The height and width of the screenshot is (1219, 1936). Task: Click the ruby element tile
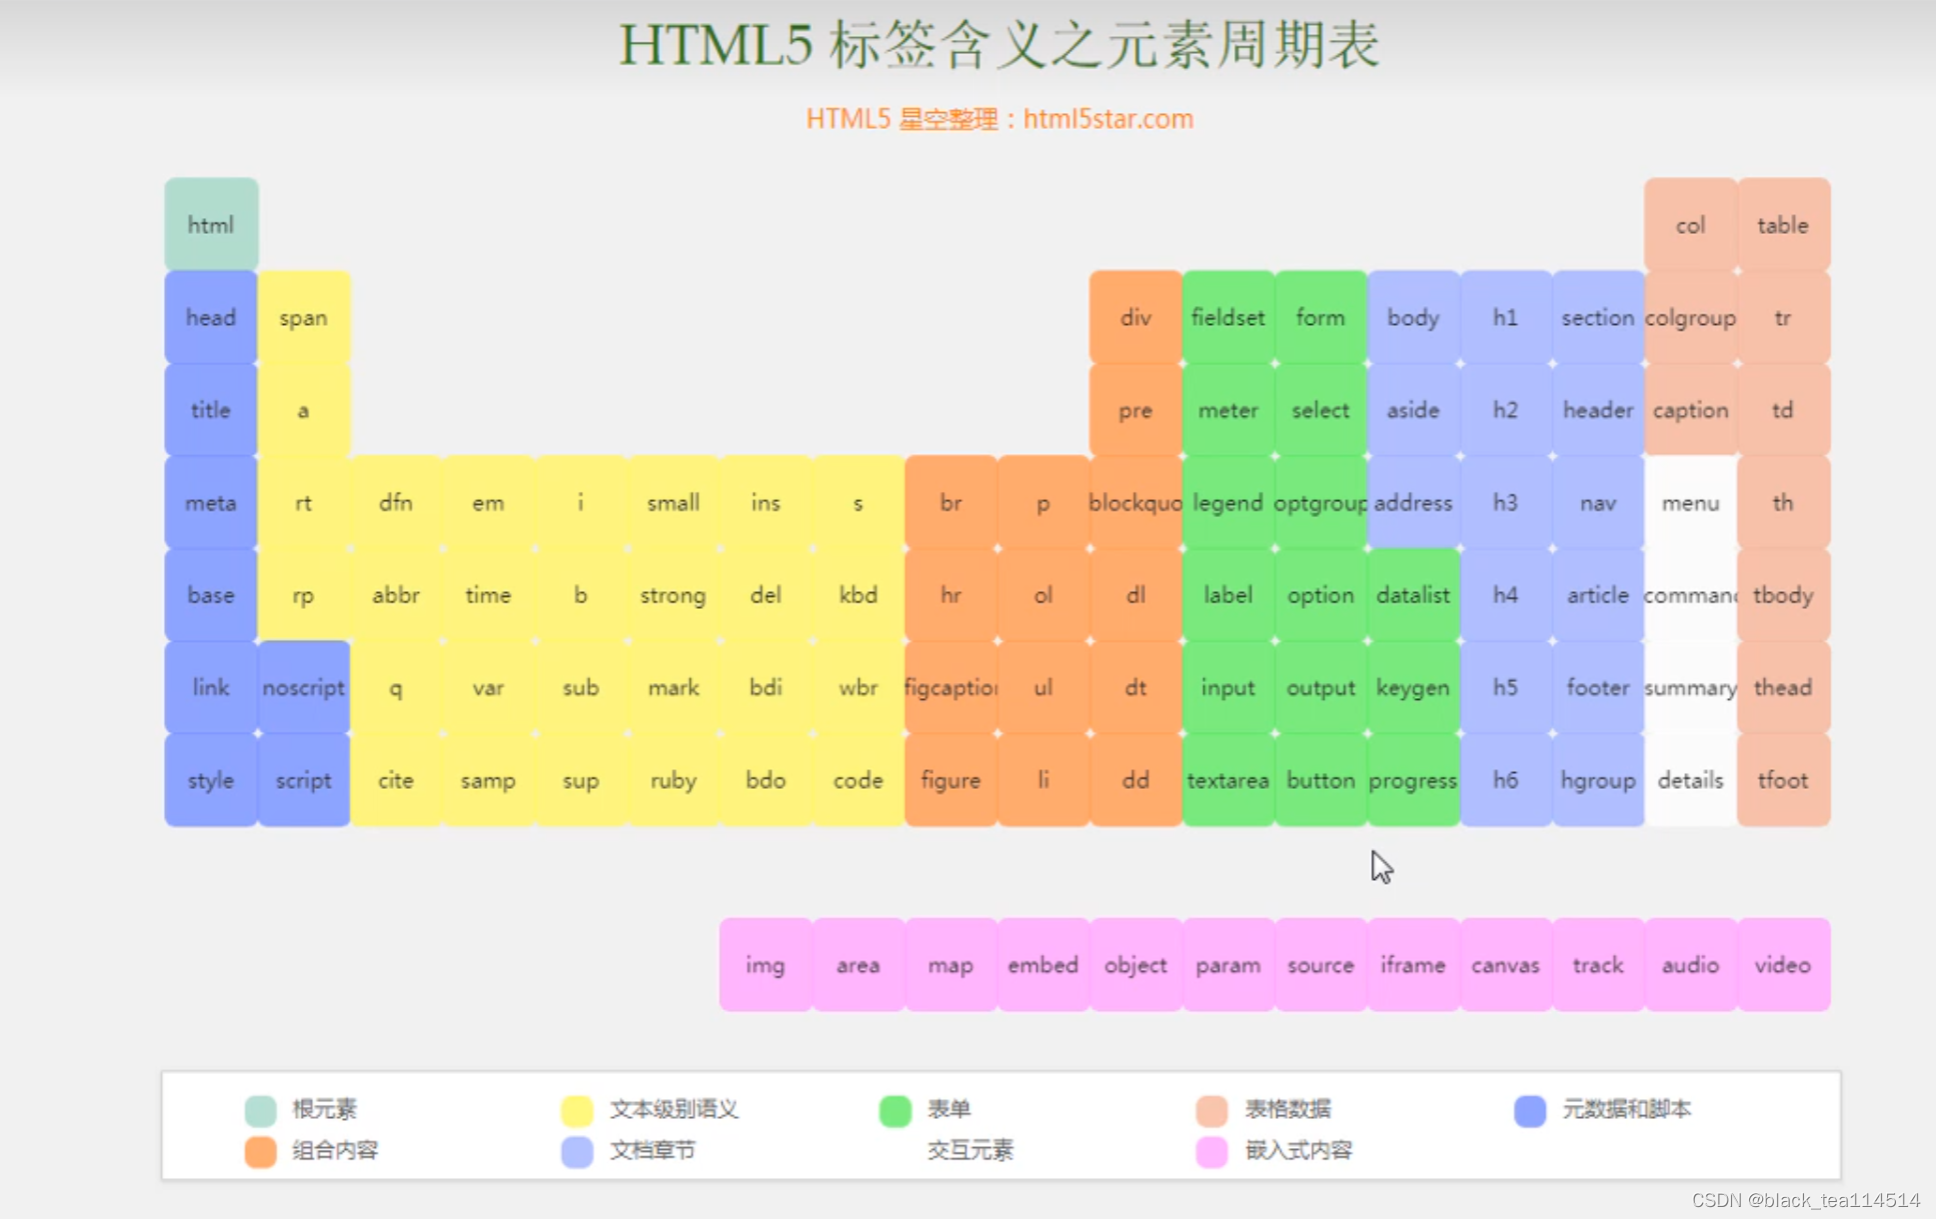coord(673,780)
